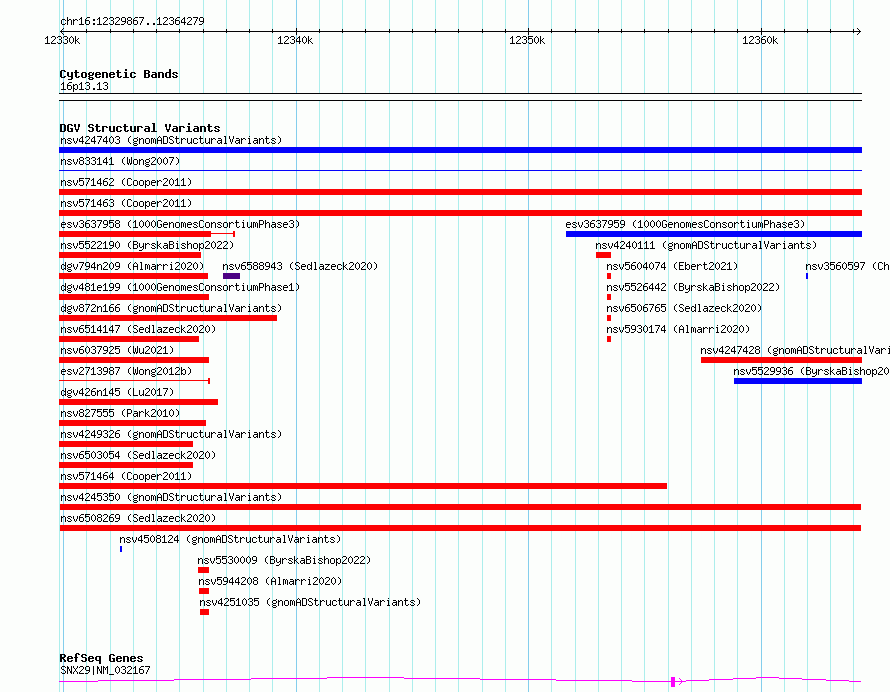Click nsv5526442 (ByrskaBishop2022) label

tap(693, 287)
